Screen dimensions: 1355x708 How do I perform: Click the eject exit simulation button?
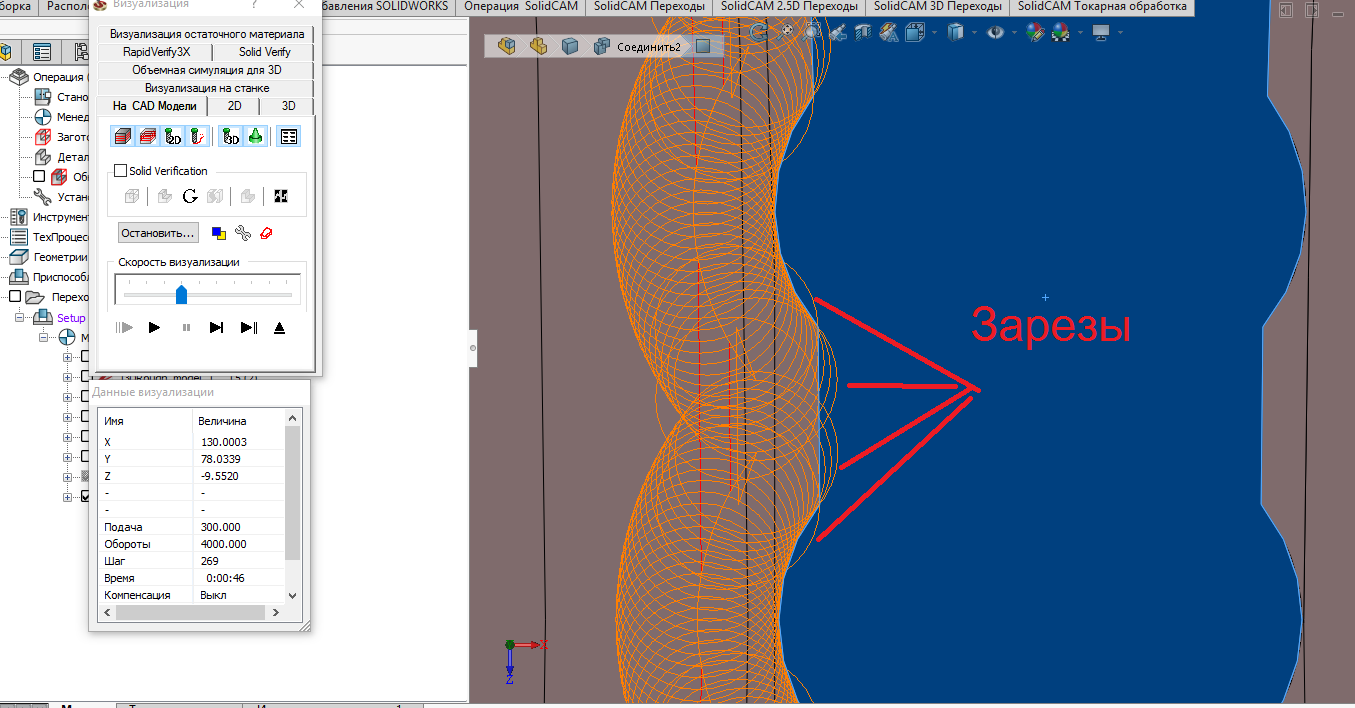[280, 327]
